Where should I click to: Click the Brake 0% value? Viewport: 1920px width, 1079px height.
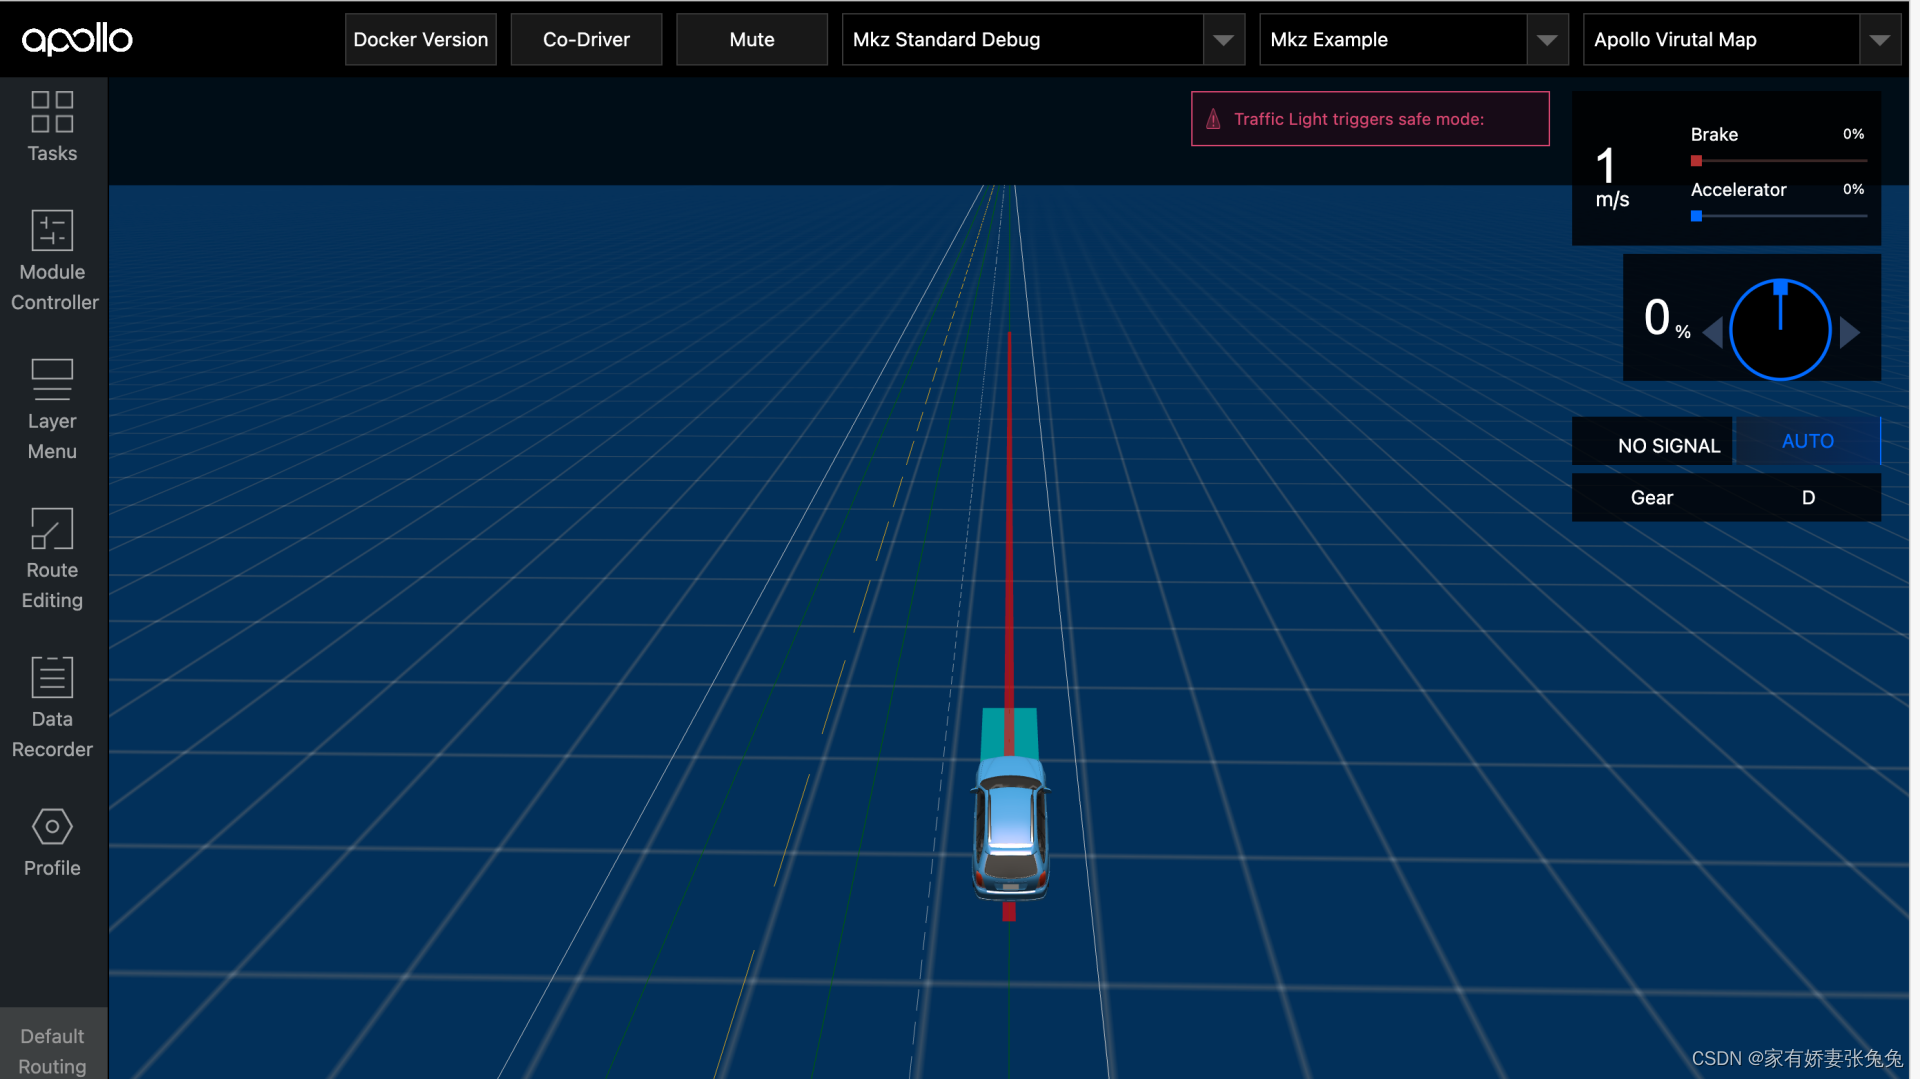click(x=1853, y=134)
